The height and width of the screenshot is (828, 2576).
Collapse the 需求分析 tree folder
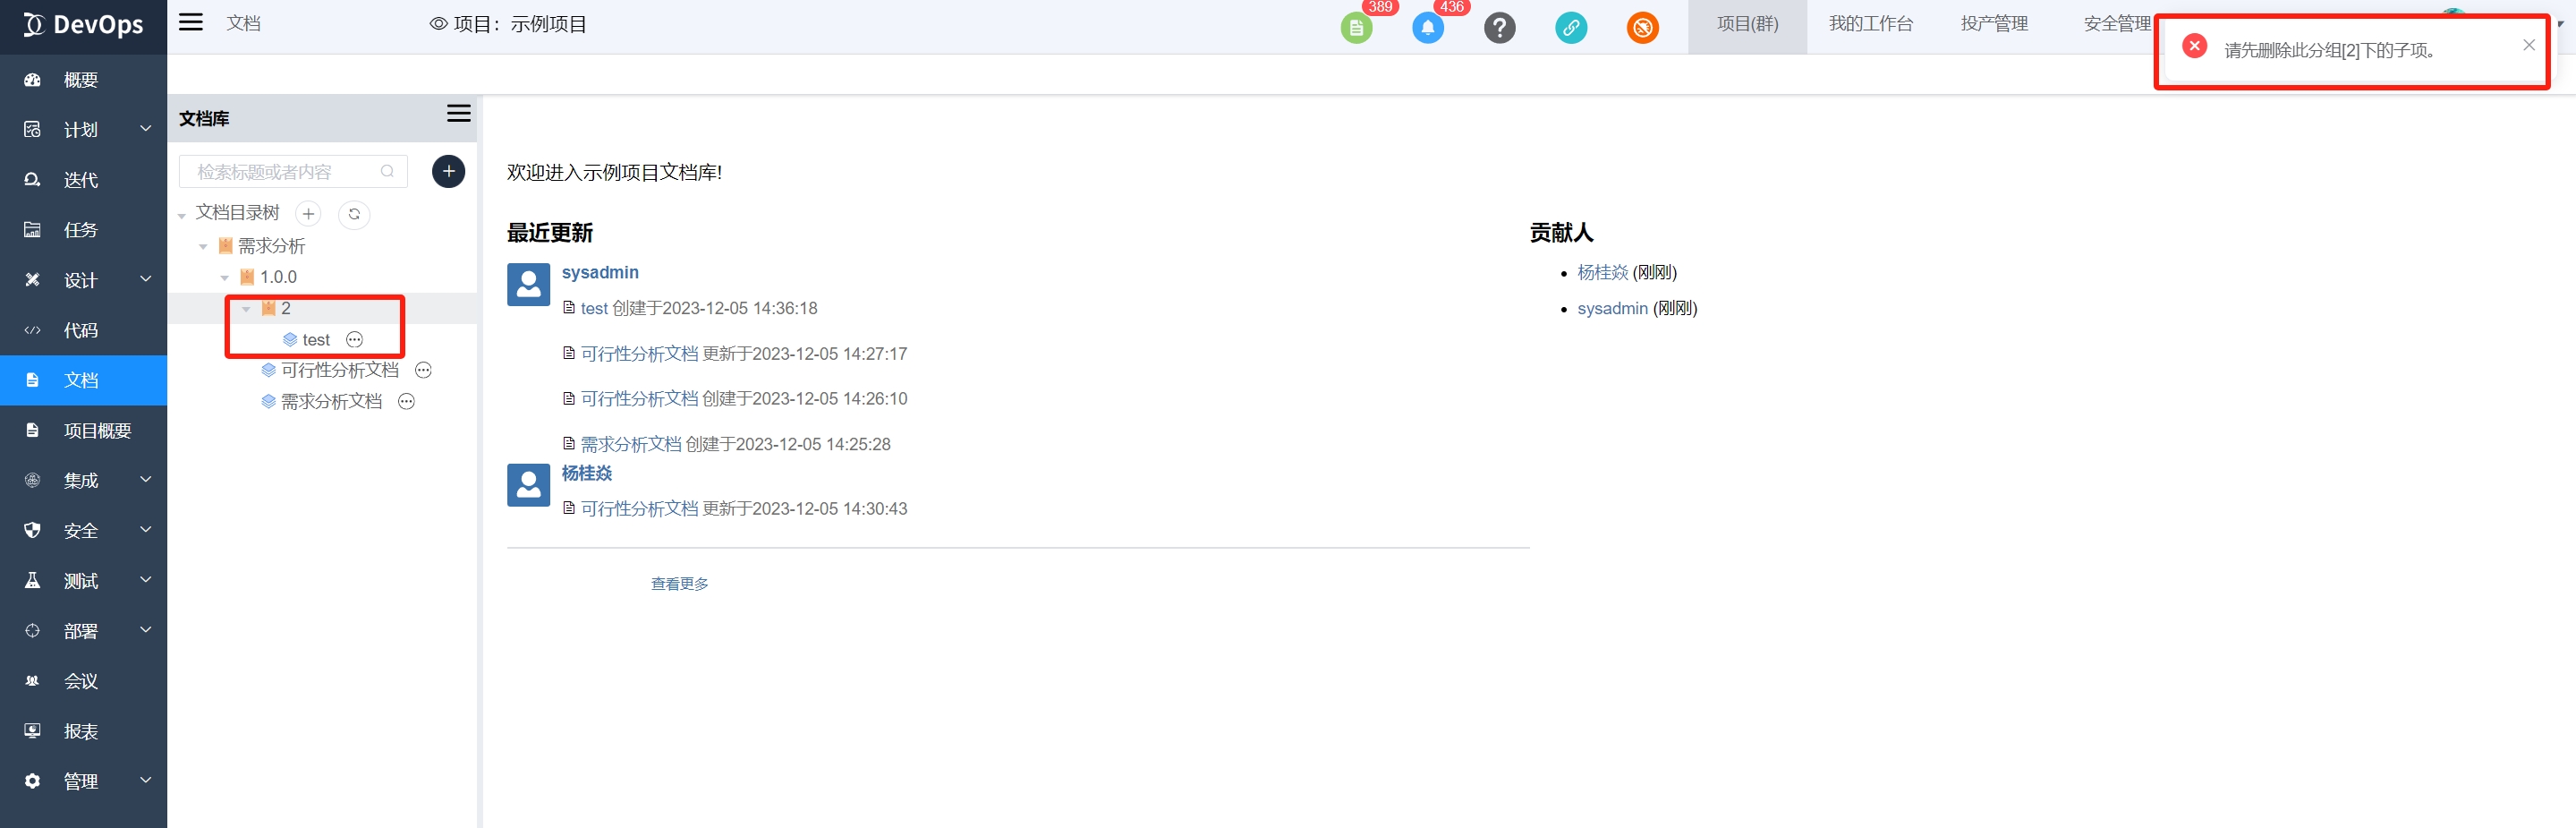[x=203, y=247]
